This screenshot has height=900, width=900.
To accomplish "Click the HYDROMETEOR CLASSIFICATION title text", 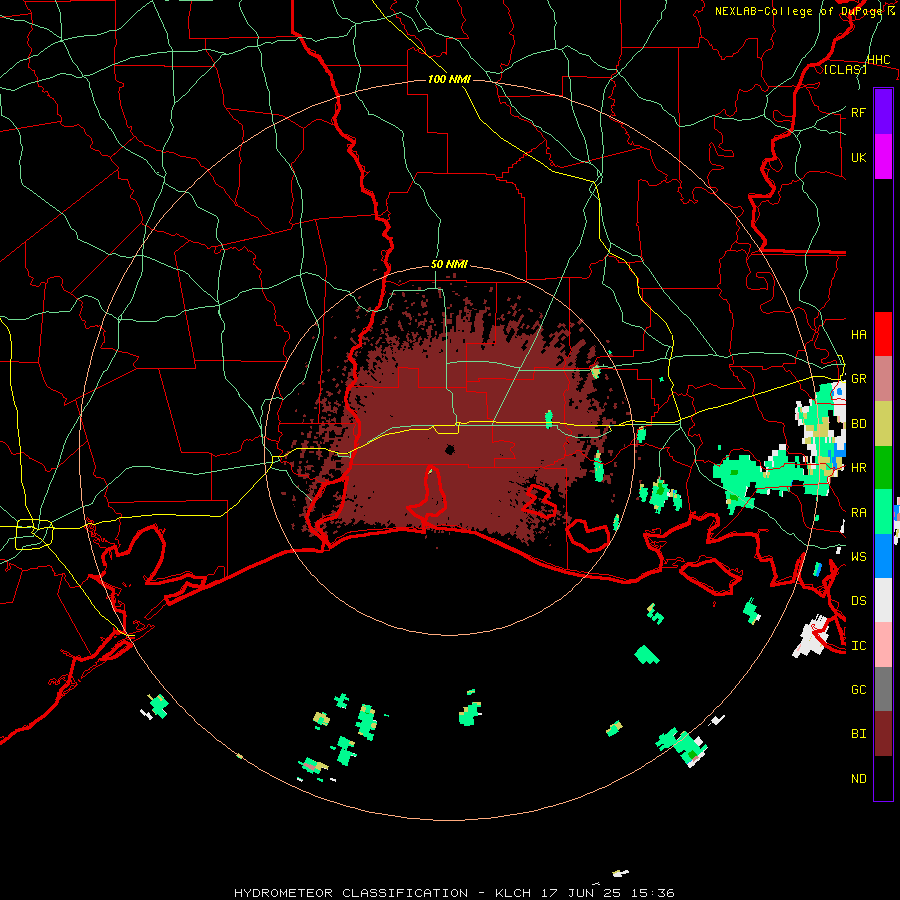I will [x=351, y=893].
